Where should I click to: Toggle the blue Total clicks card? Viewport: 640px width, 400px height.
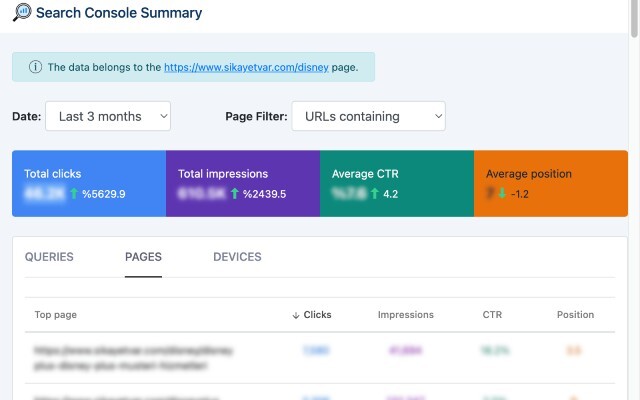(89, 183)
